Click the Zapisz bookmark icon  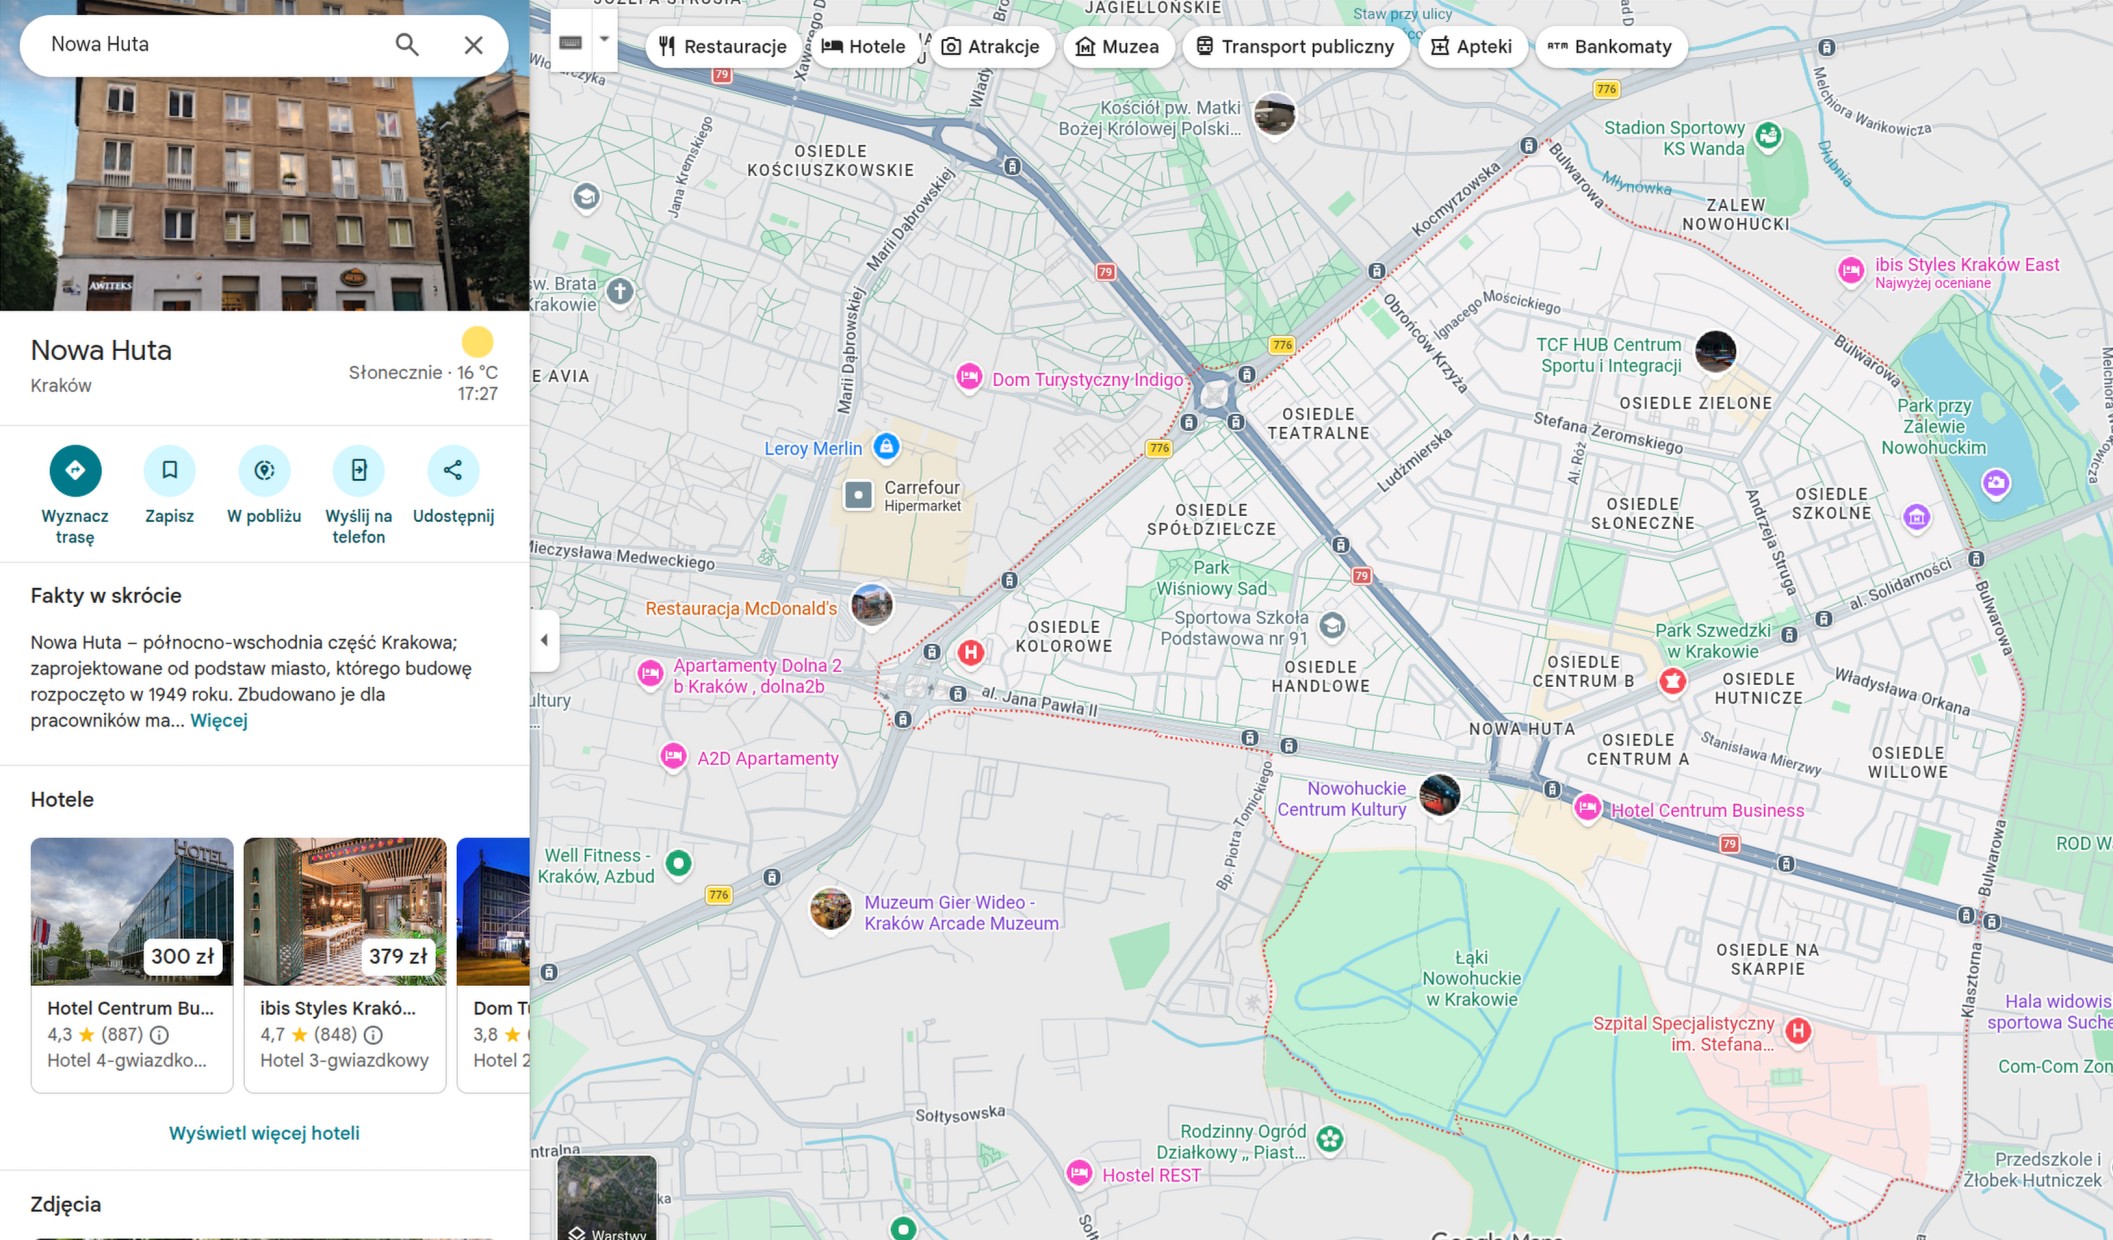pos(169,470)
